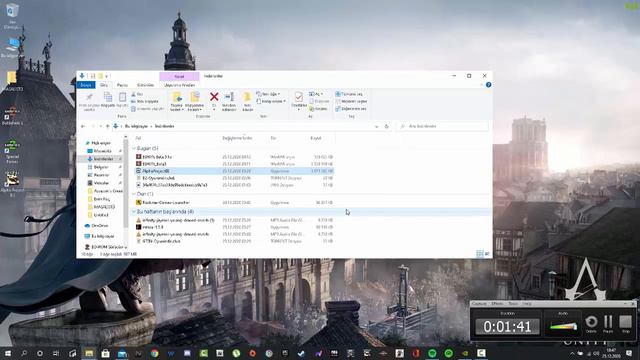
Task: Open Microsoft Store bag icon on taskbar
Action: point(105,353)
